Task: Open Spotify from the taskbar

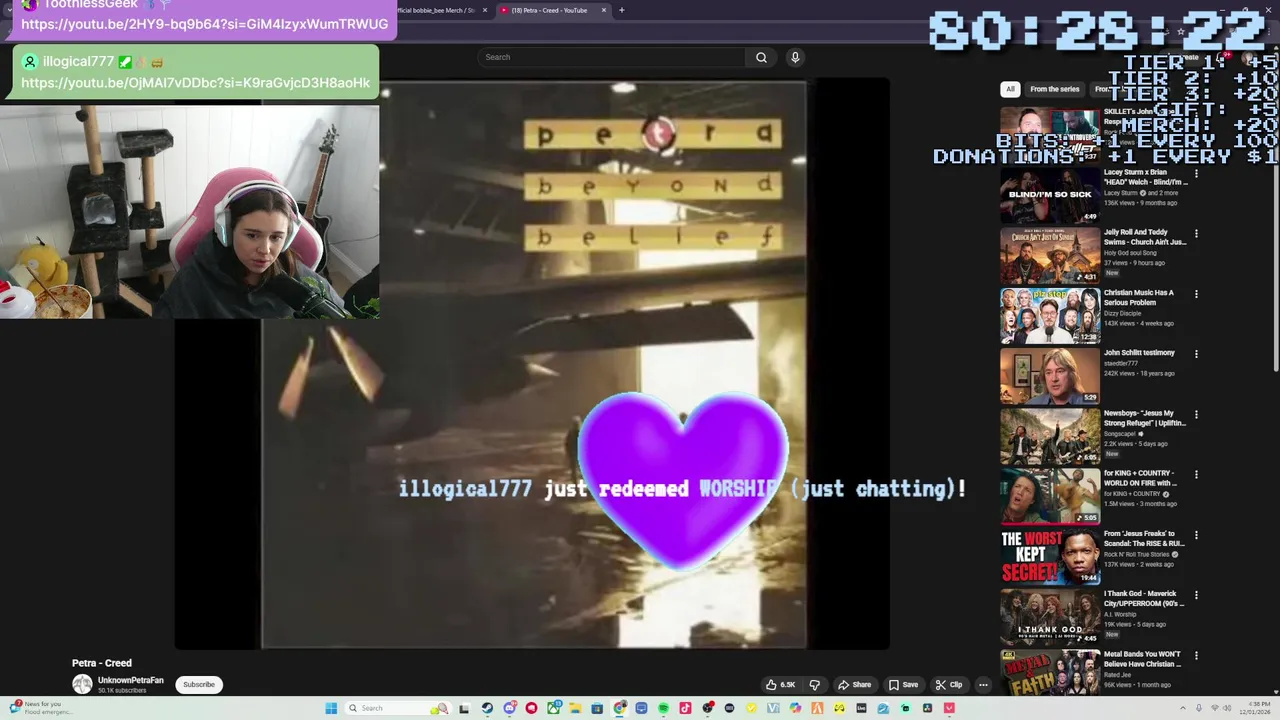Action: tap(663, 708)
